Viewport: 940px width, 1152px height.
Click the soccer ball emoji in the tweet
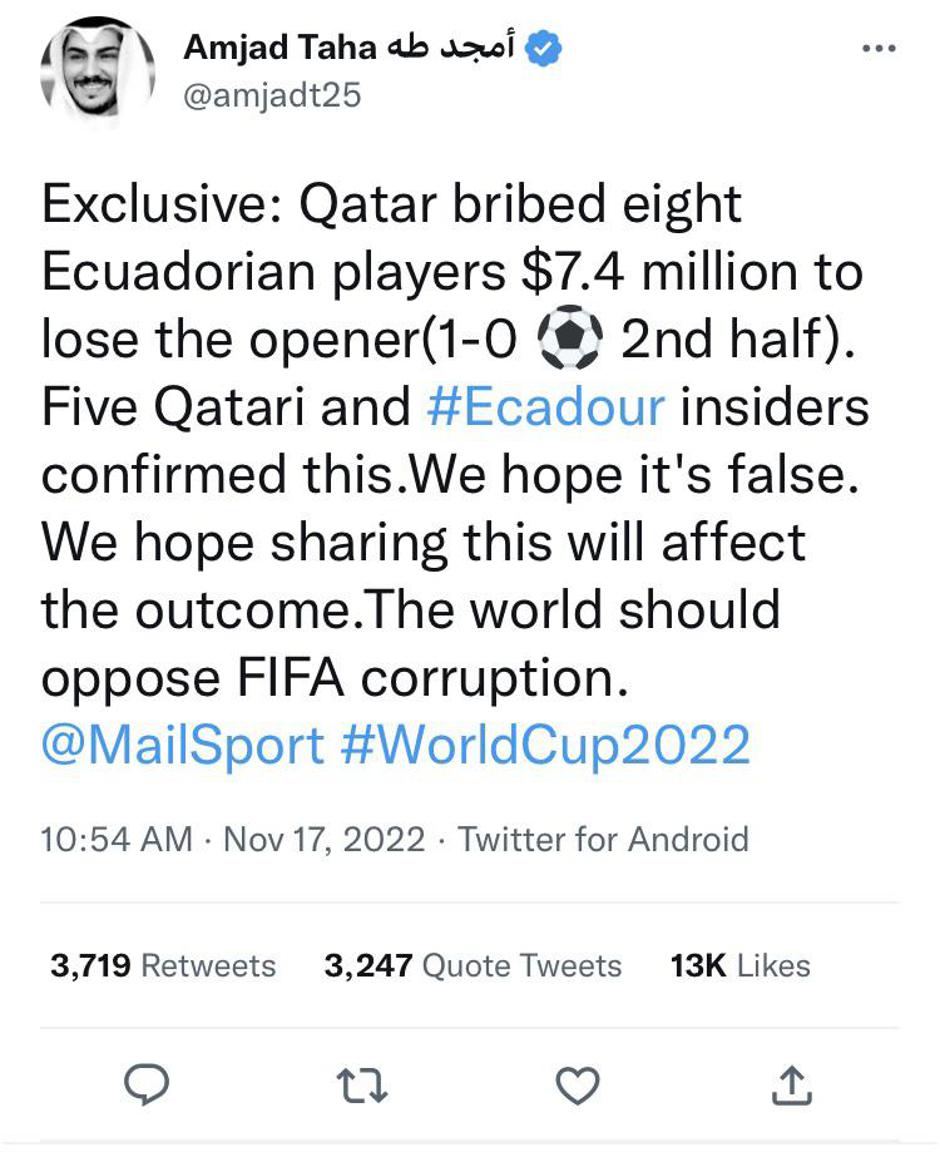570,340
